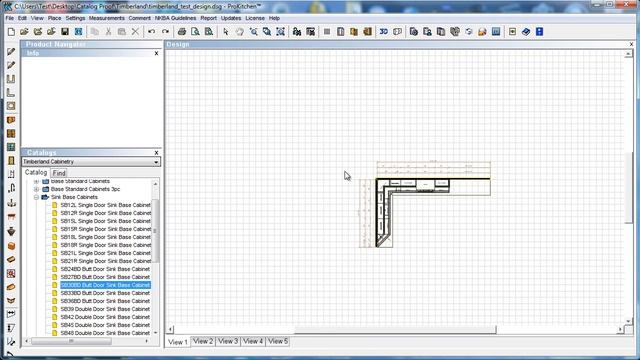Screen dimensions: 640x360
Task: Select the Pan hand tool
Action: click(x=240, y=31)
